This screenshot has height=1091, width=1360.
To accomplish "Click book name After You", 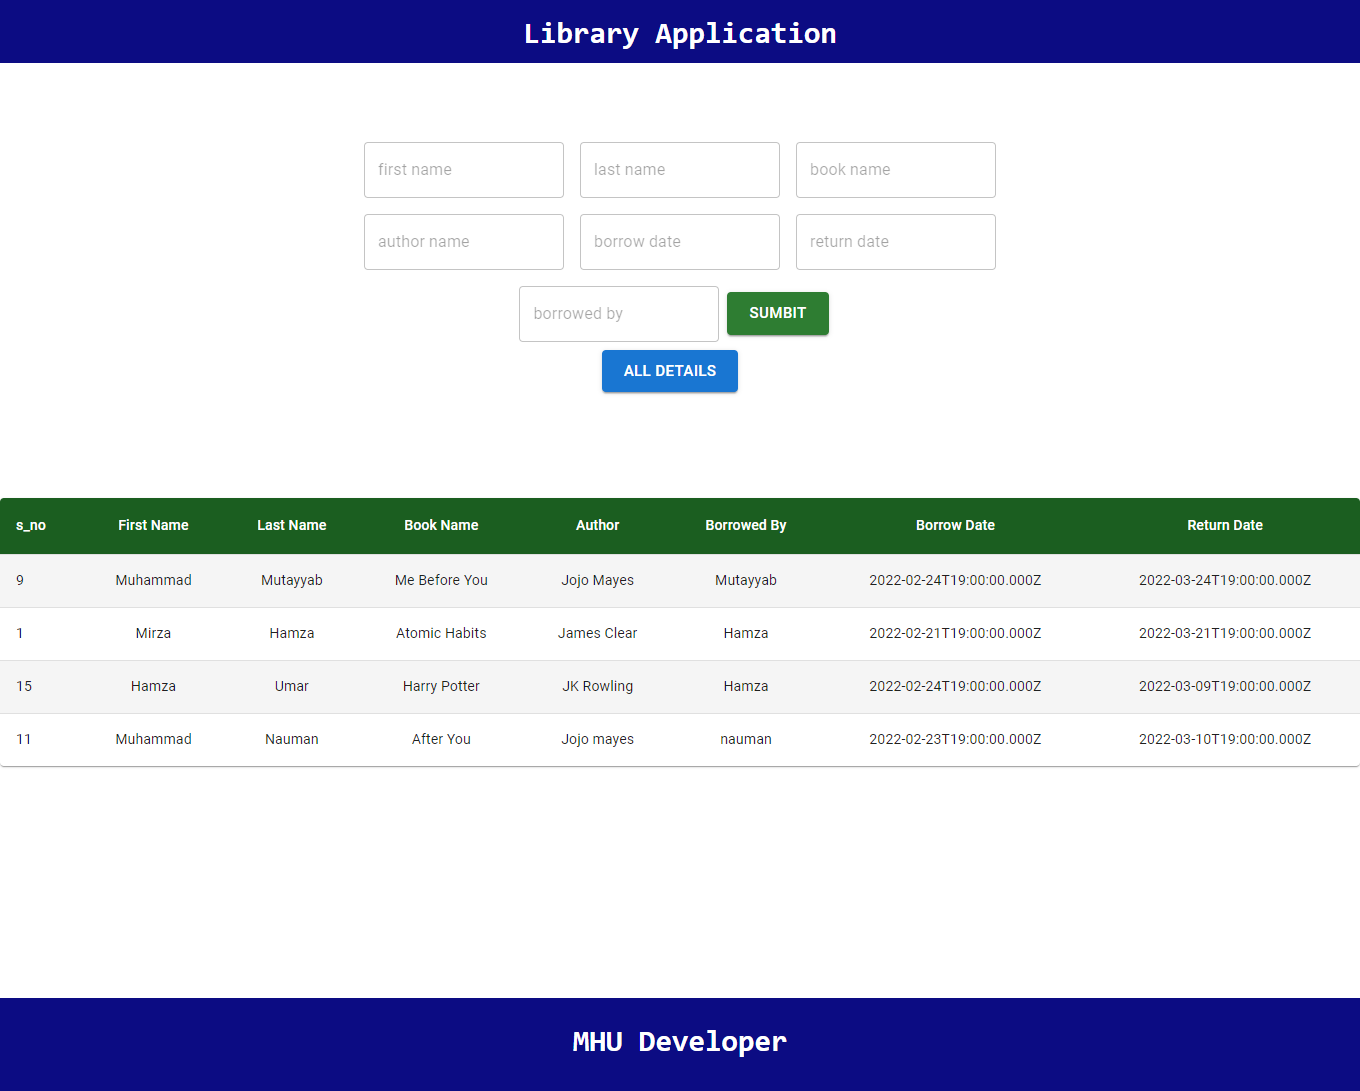I will pyautogui.click(x=441, y=739).
